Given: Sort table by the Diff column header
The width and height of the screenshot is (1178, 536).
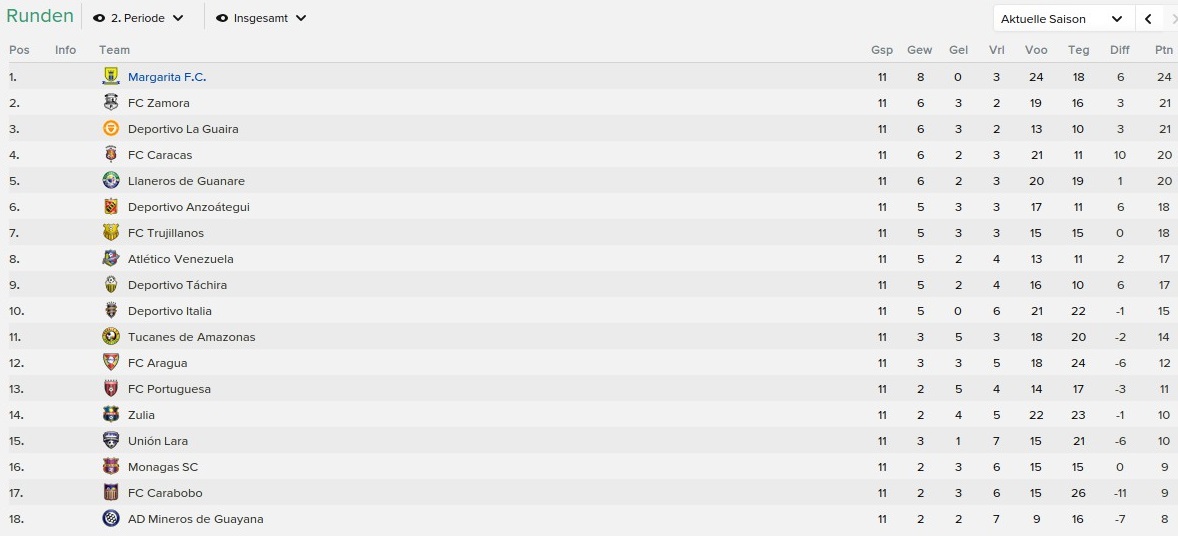Looking at the screenshot, I should pyautogui.click(x=1119, y=50).
